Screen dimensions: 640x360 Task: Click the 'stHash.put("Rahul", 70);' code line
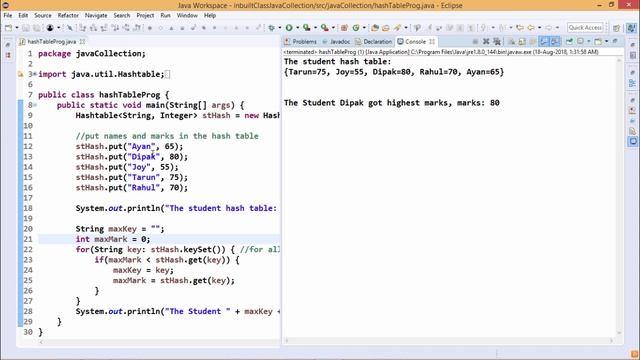pos(131,188)
